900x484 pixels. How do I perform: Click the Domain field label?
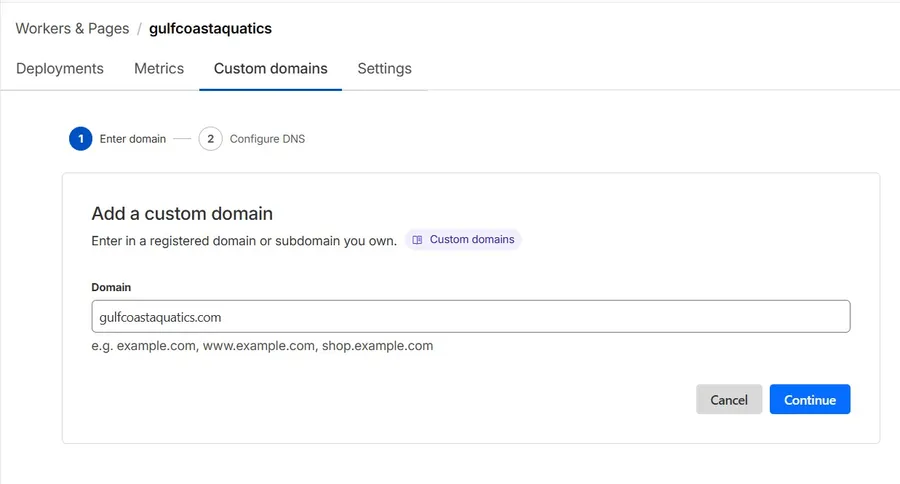111,287
